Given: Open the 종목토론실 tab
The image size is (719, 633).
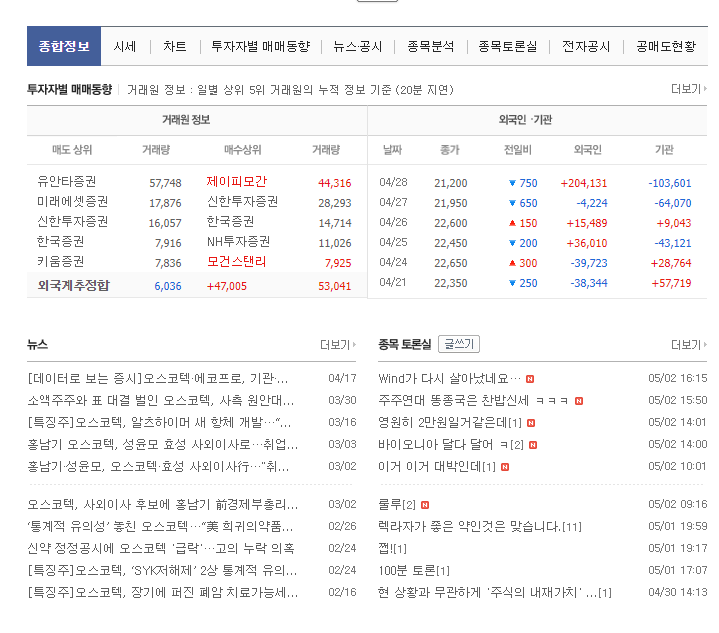Looking at the screenshot, I should 508,46.
